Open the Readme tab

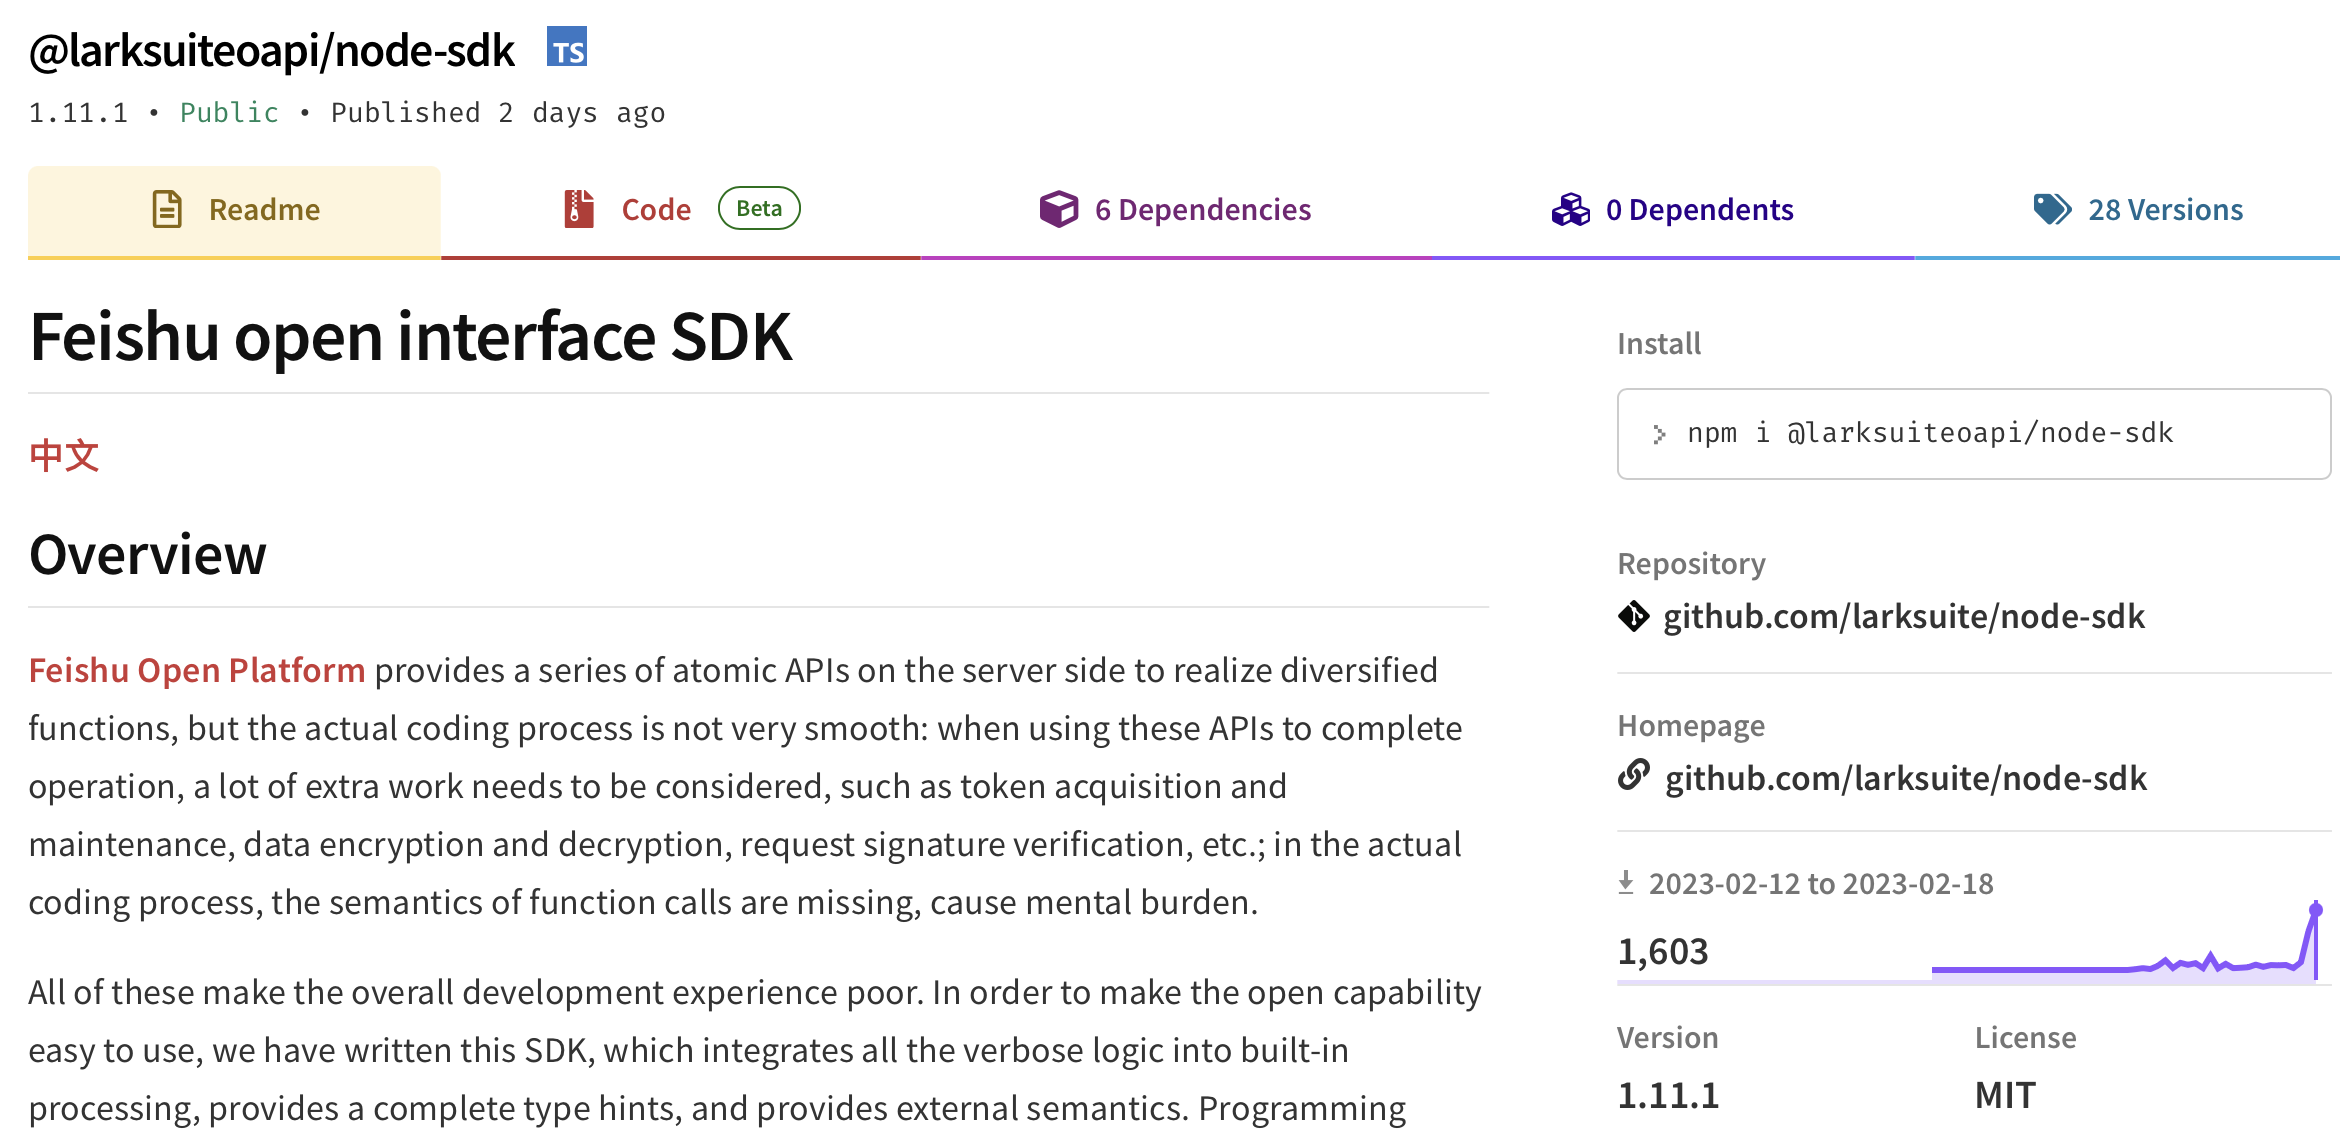tap(264, 210)
